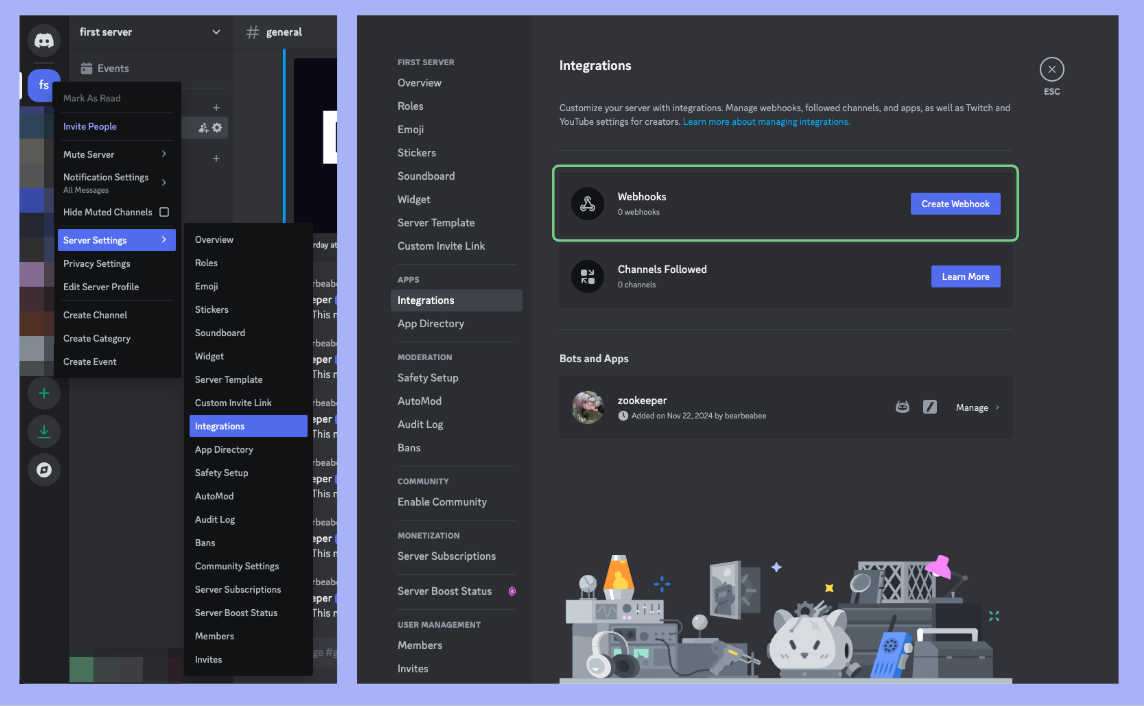Click the hashtag icon beside general
Image resolution: width=1144 pixels, height=706 pixels.
(252, 32)
